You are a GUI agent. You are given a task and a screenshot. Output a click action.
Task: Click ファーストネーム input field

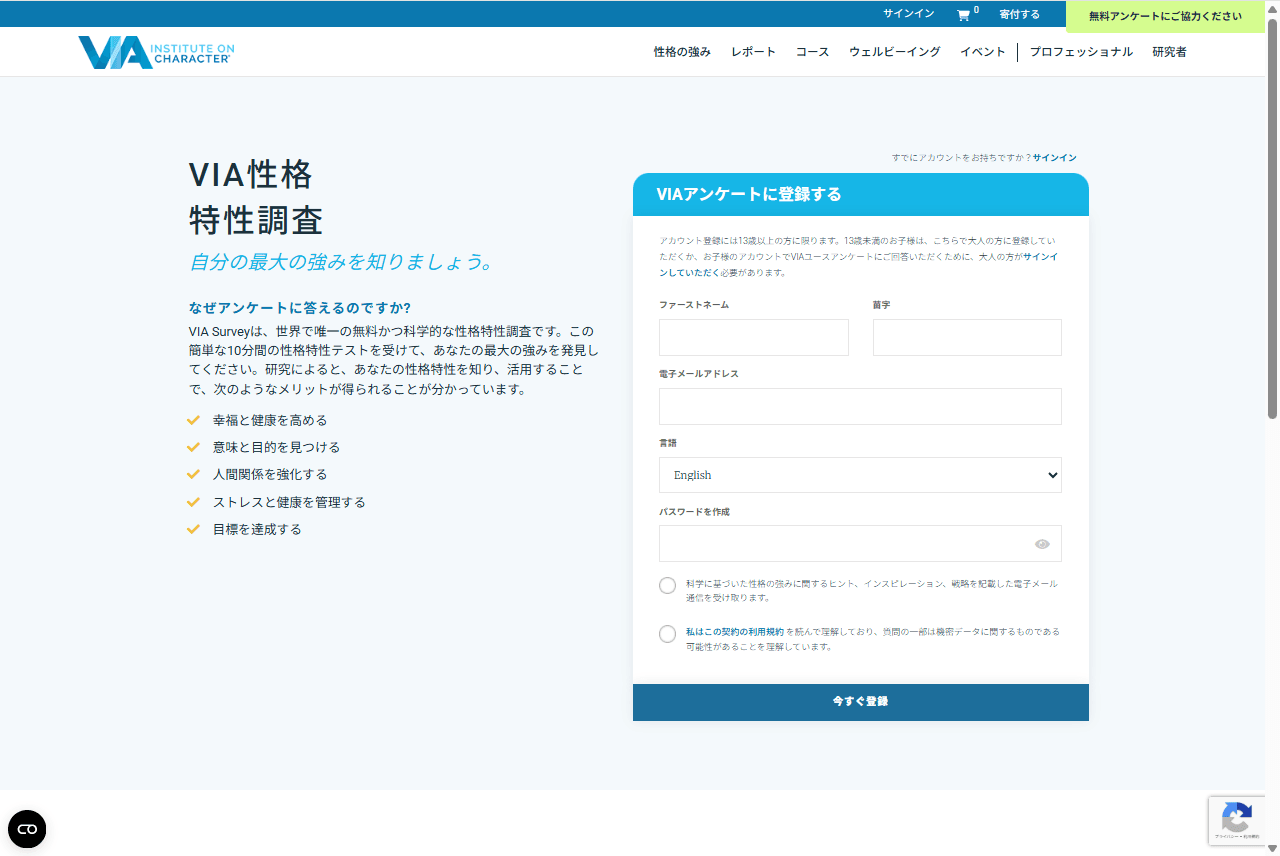click(x=753, y=338)
